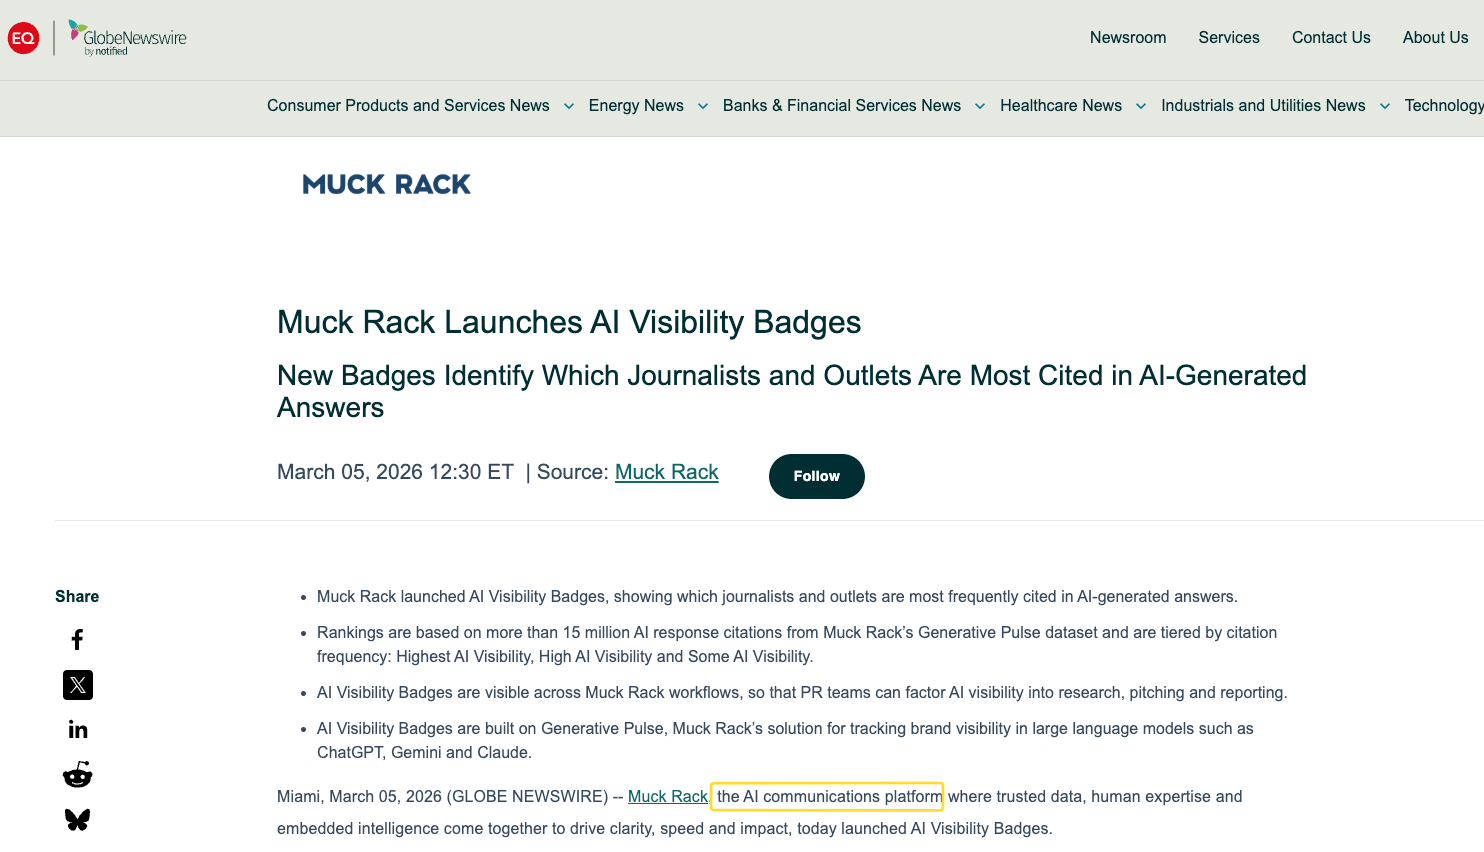
Task: Share the article on X
Action: point(78,685)
